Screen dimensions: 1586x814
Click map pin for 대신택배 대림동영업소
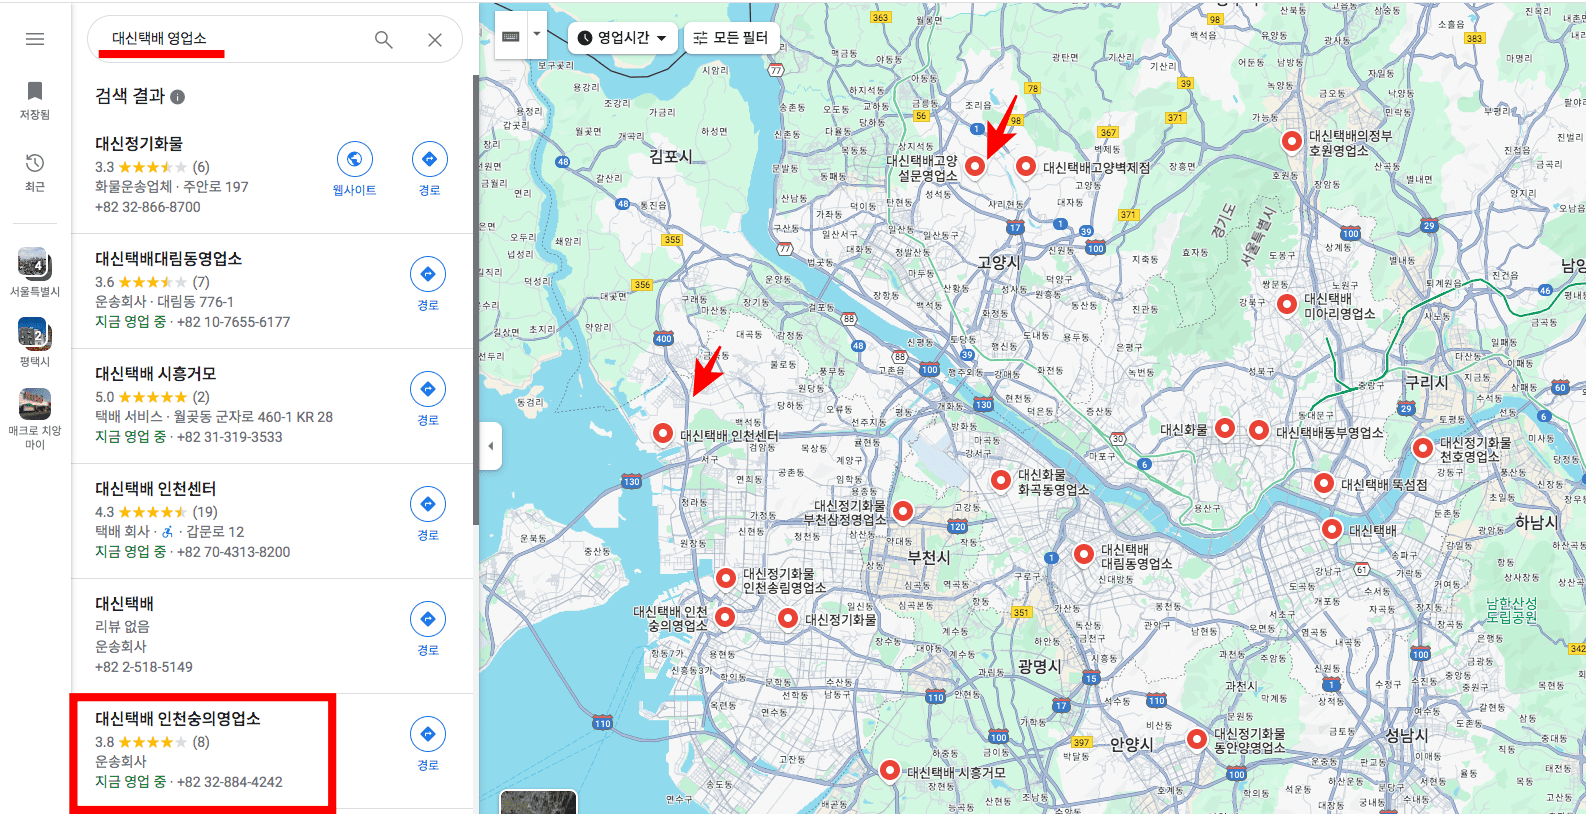point(1084,554)
